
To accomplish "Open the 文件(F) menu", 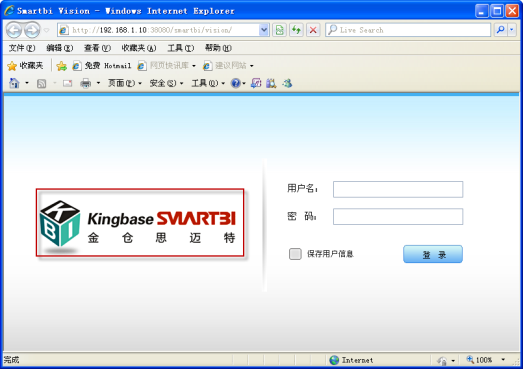I will click(22, 48).
